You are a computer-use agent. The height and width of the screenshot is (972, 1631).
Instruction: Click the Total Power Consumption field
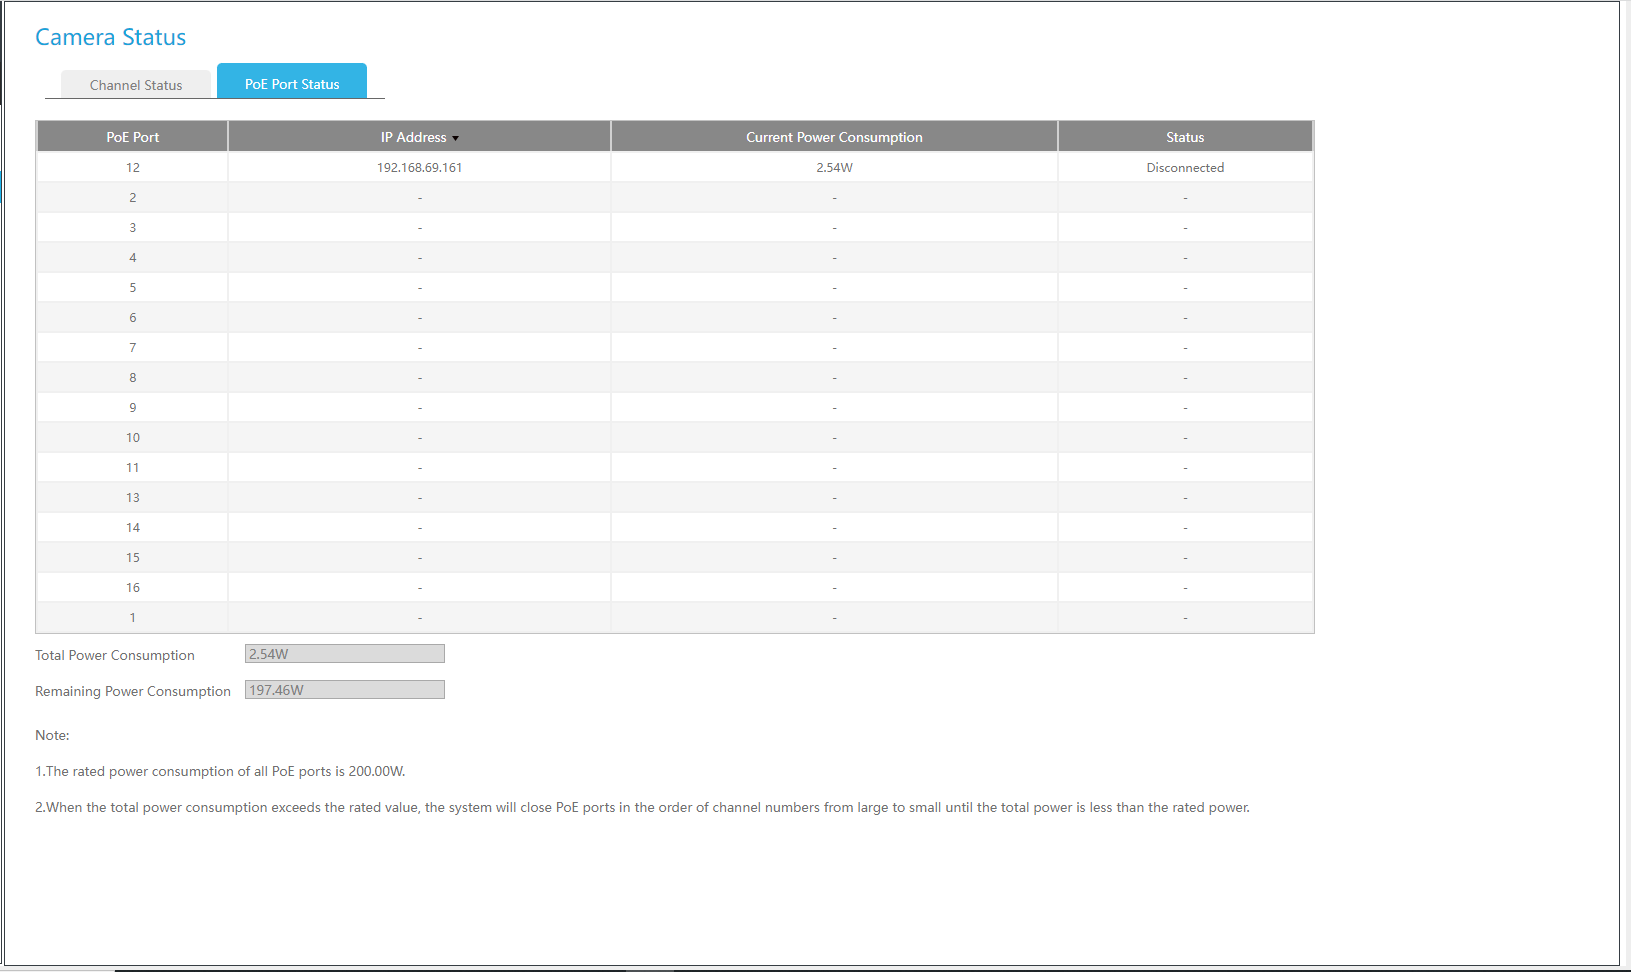[x=345, y=654]
